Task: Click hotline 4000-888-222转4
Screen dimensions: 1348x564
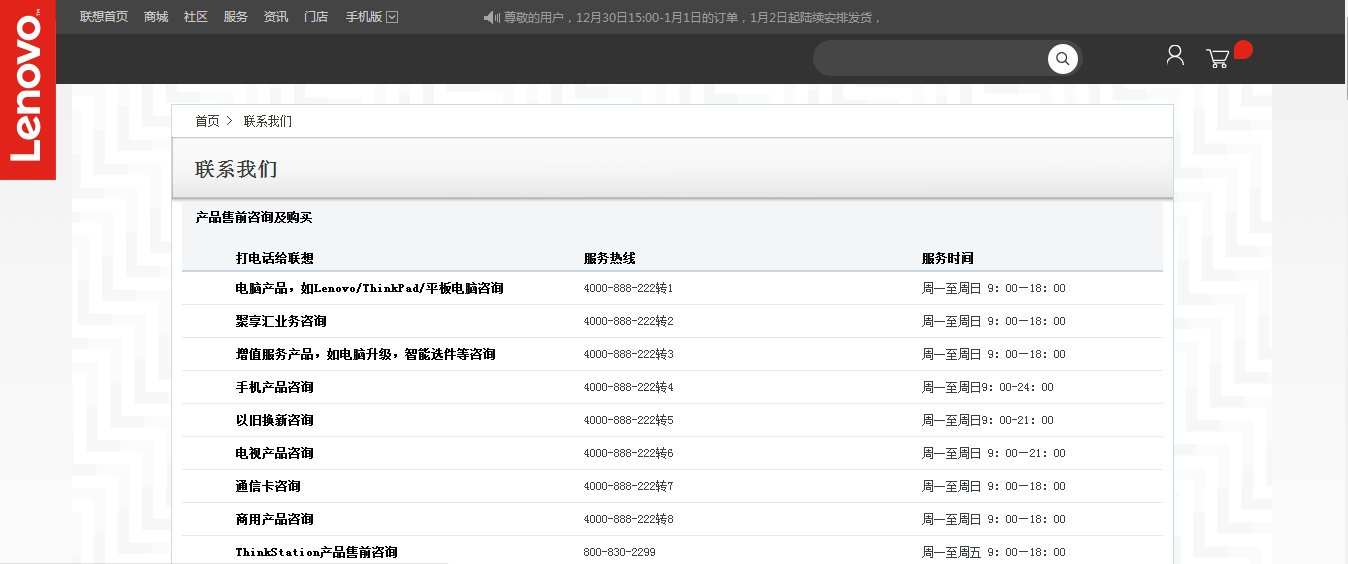Action: pos(628,387)
